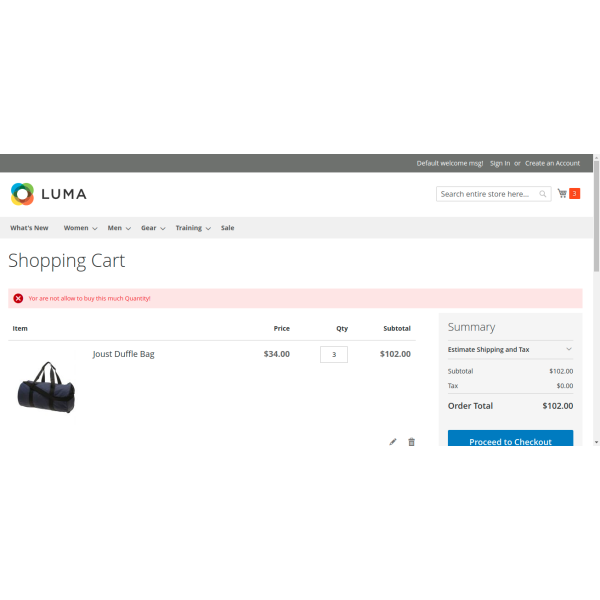Click the Create an Account link

tap(552, 163)
